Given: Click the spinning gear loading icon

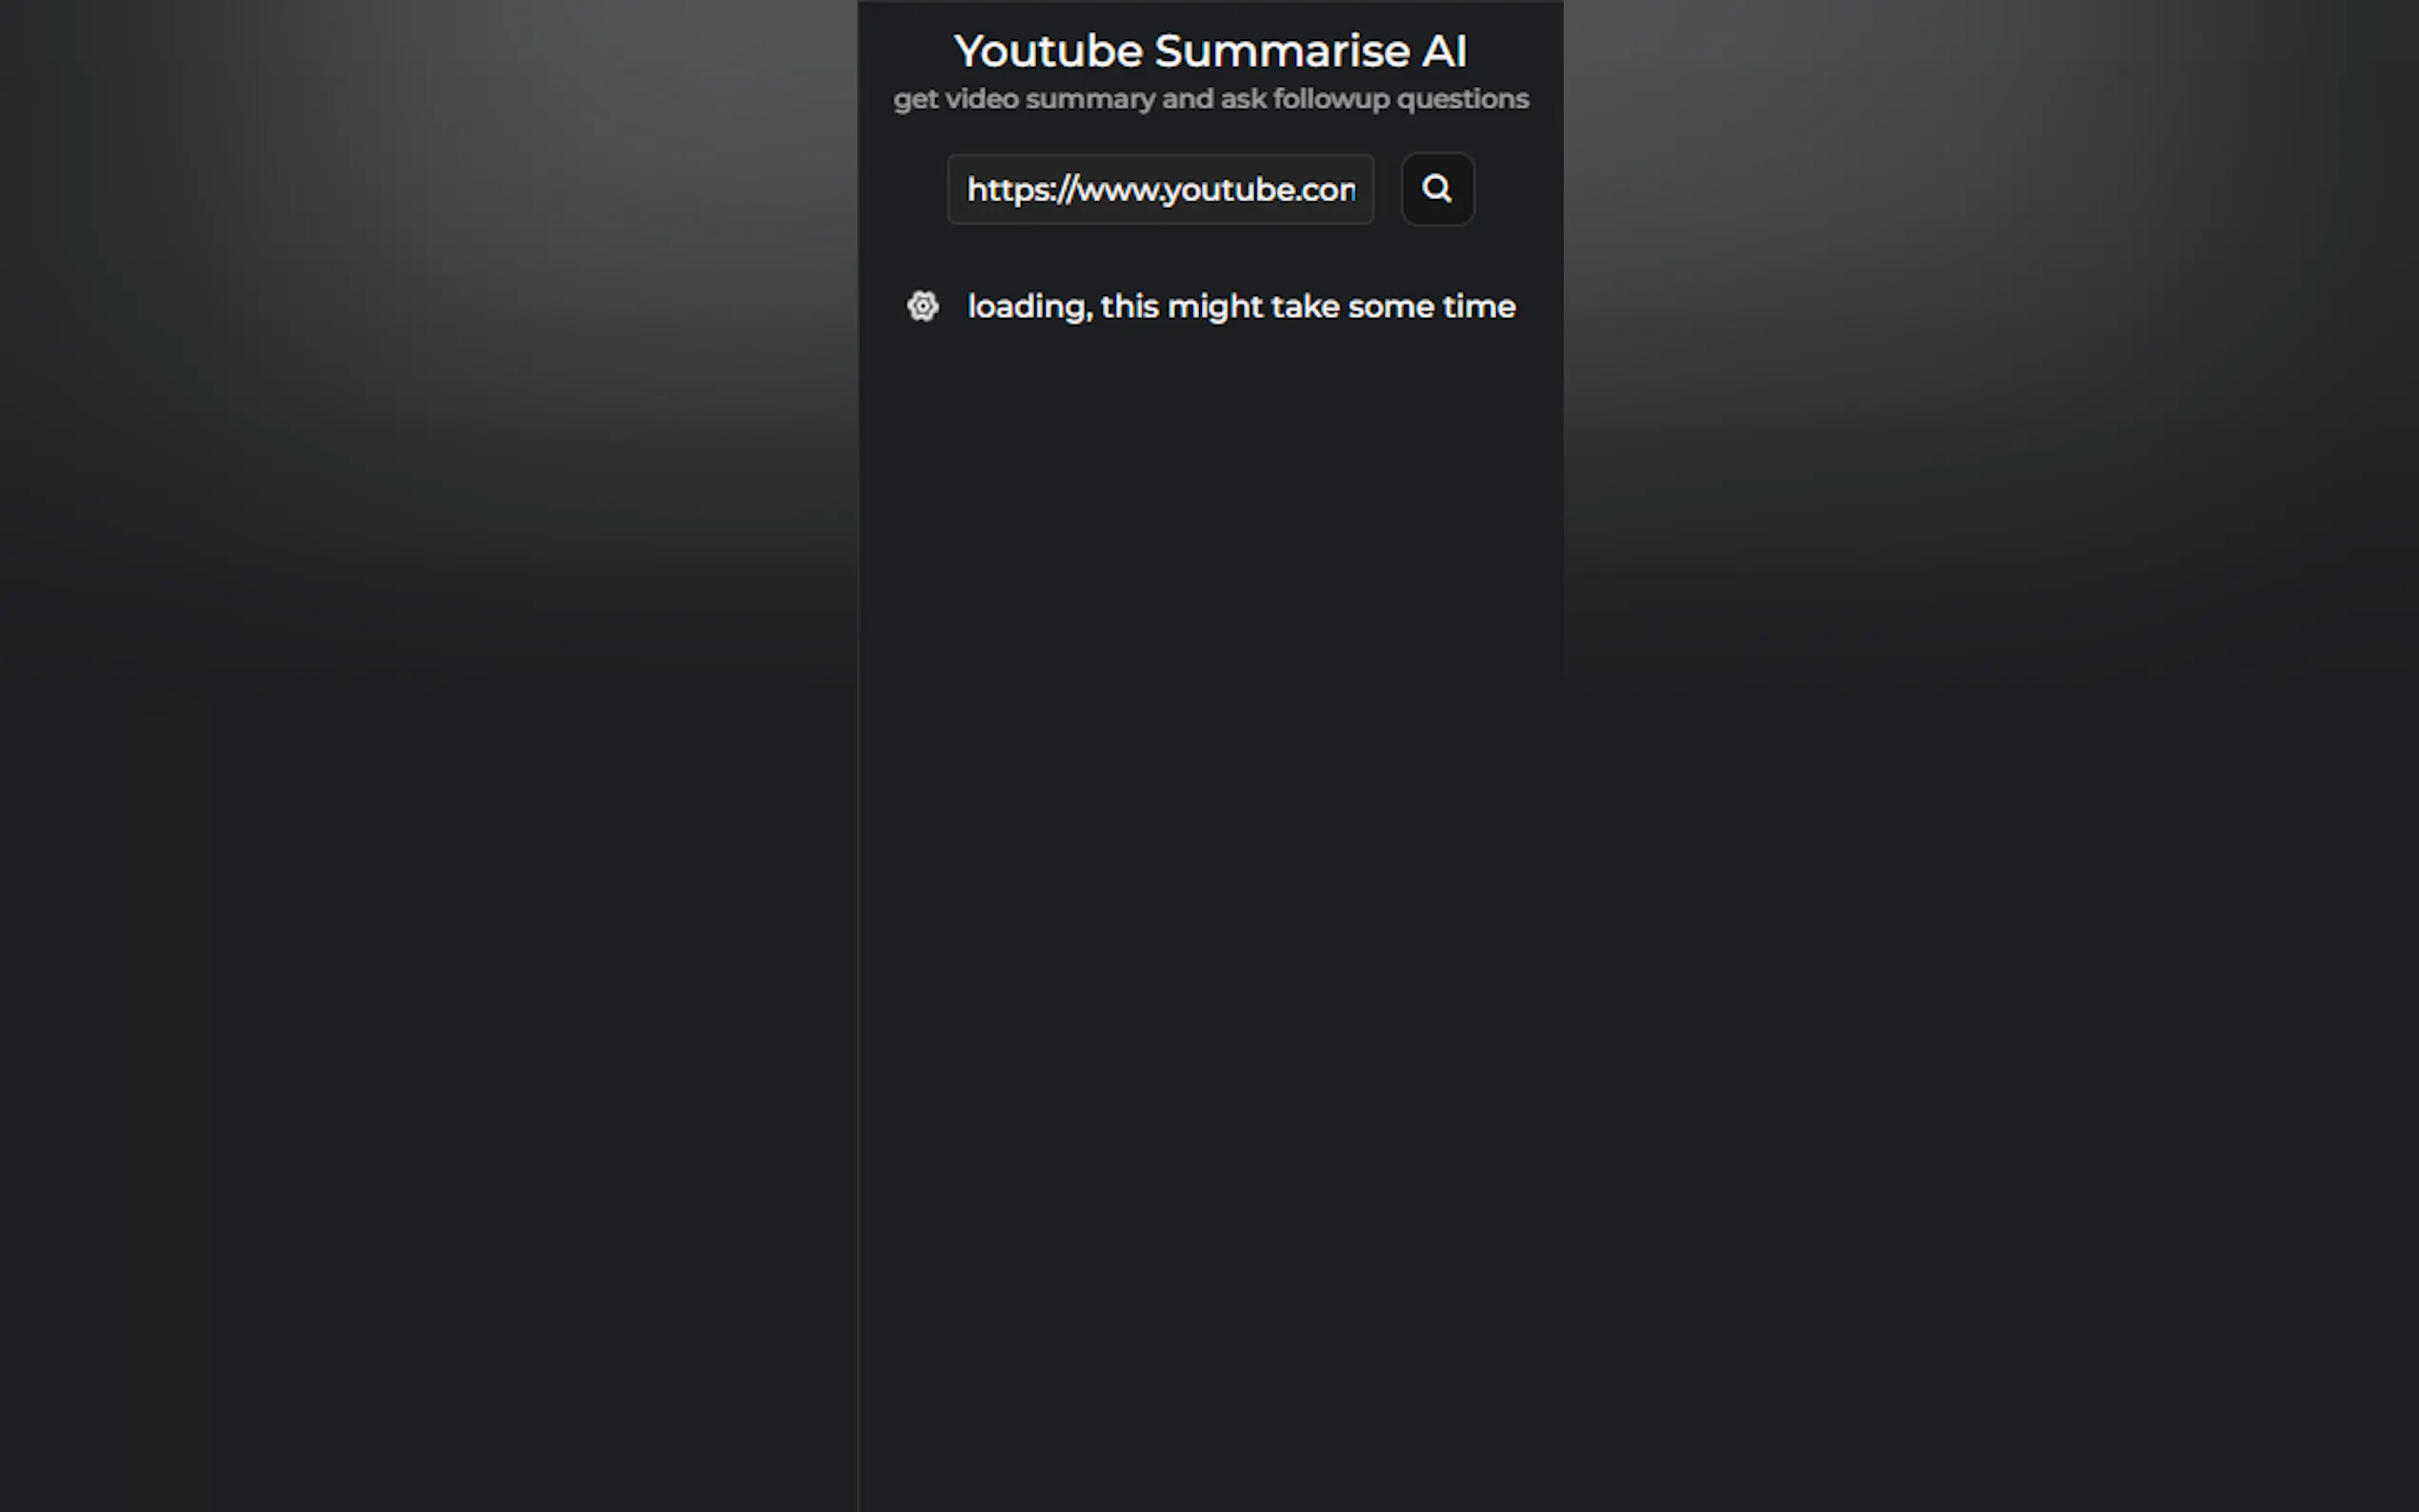Looking at the screenshot, I should (x=922, y=306).
